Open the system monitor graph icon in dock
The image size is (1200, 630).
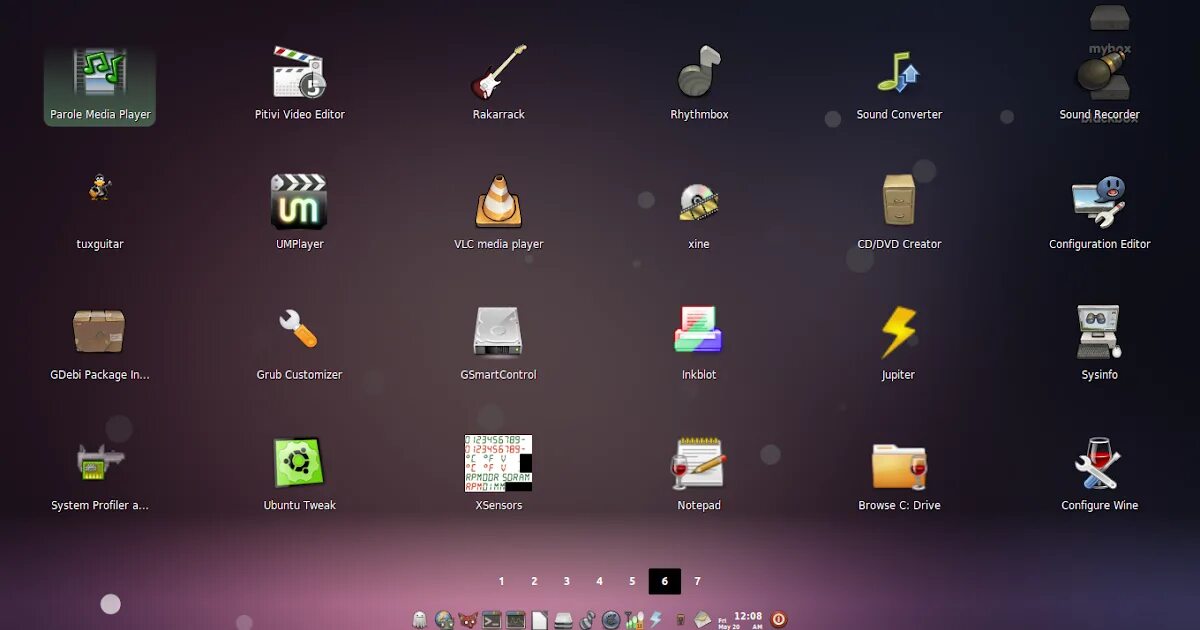(x=515, y=620)
